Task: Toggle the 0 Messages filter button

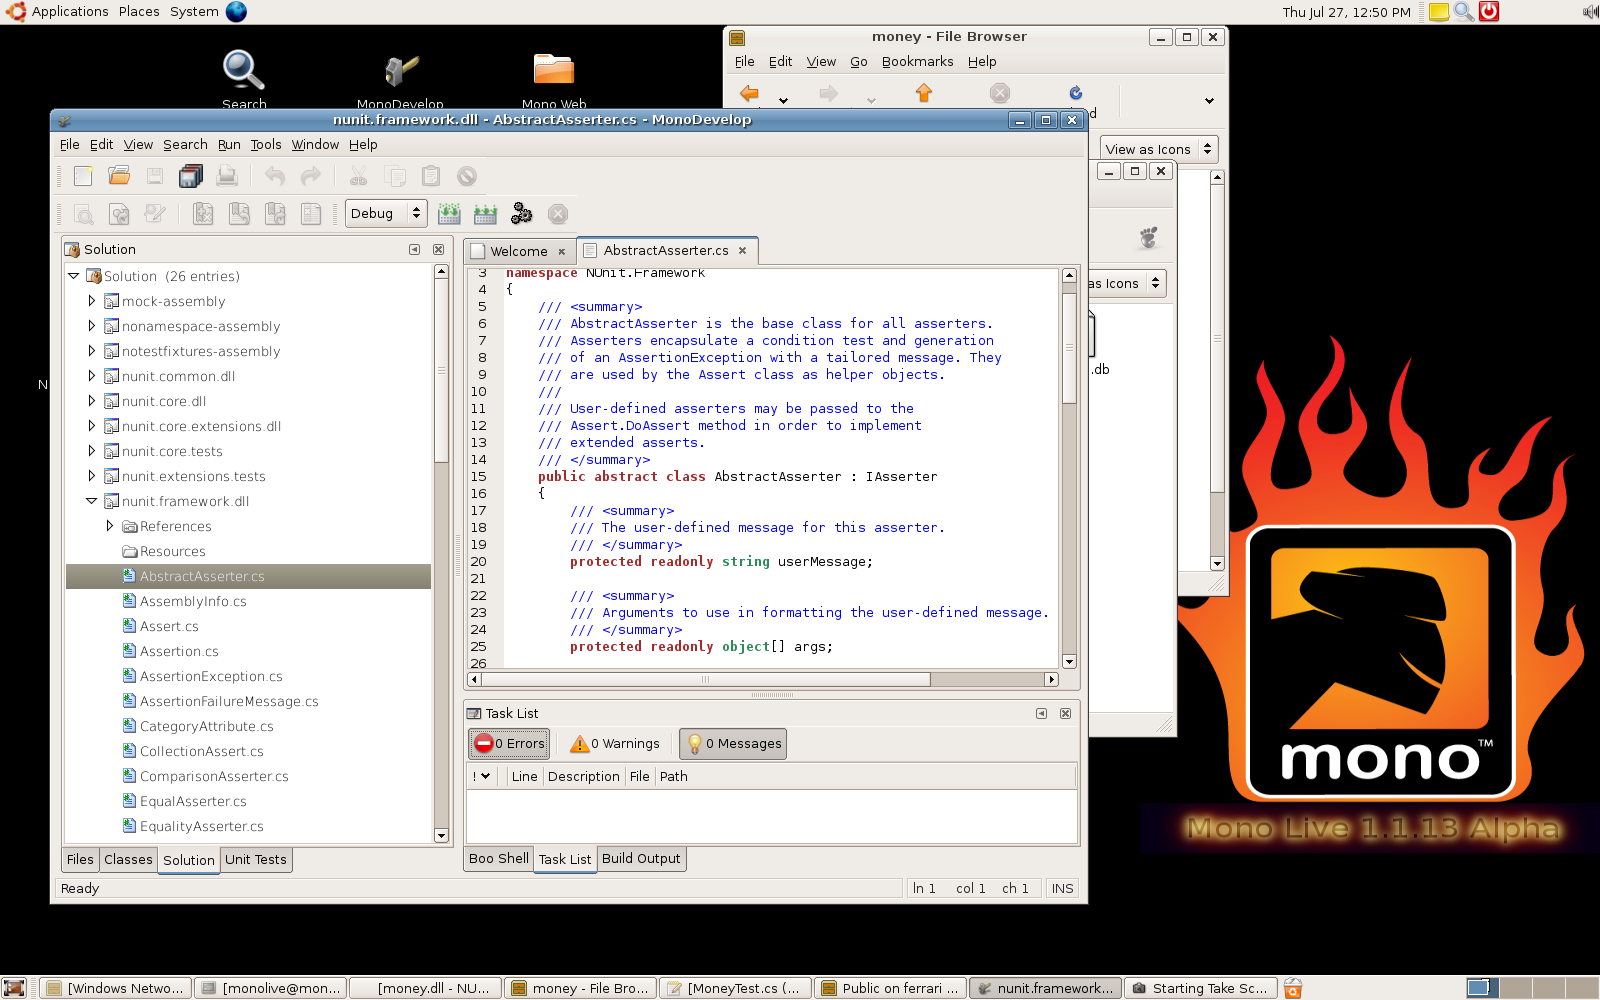Action: pos(733,744)
